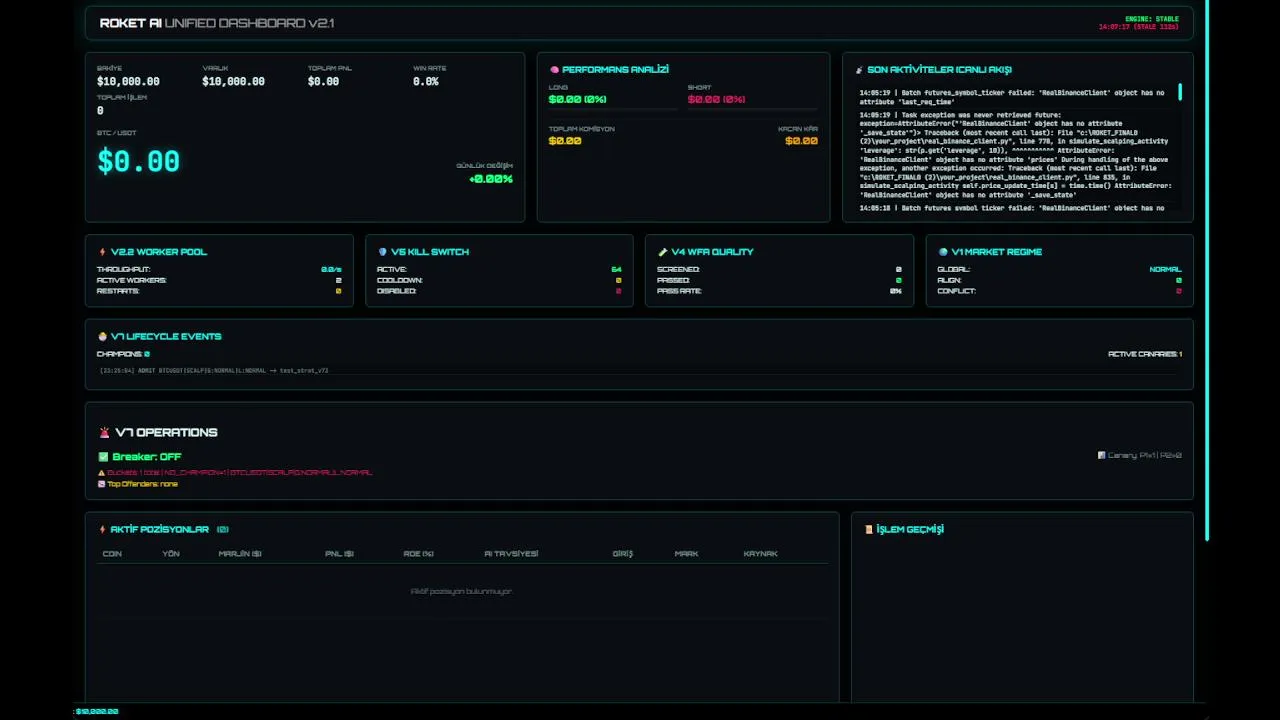
Task: Click the page's vertical scrollbar on right edge
Action: 1207,270
